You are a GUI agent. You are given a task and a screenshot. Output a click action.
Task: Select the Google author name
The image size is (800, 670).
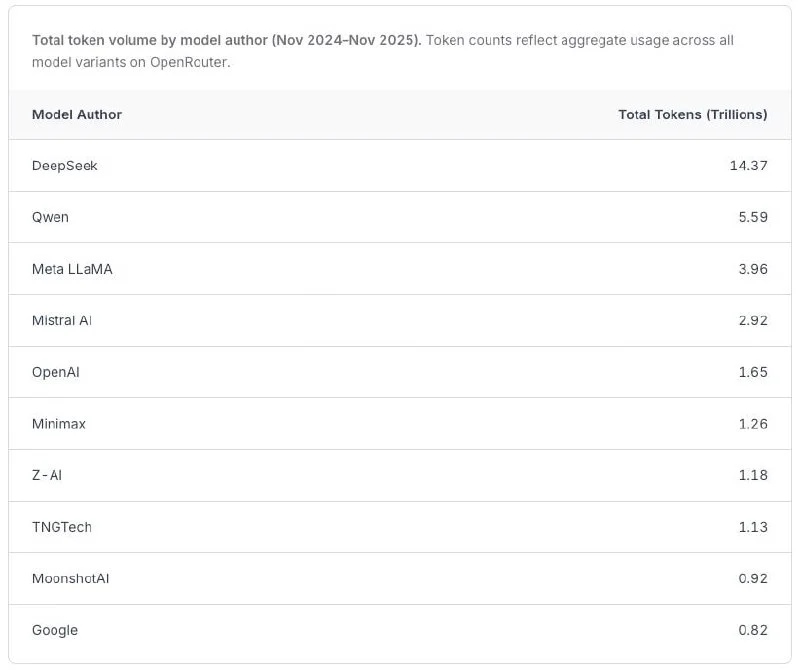click(55, 630)
